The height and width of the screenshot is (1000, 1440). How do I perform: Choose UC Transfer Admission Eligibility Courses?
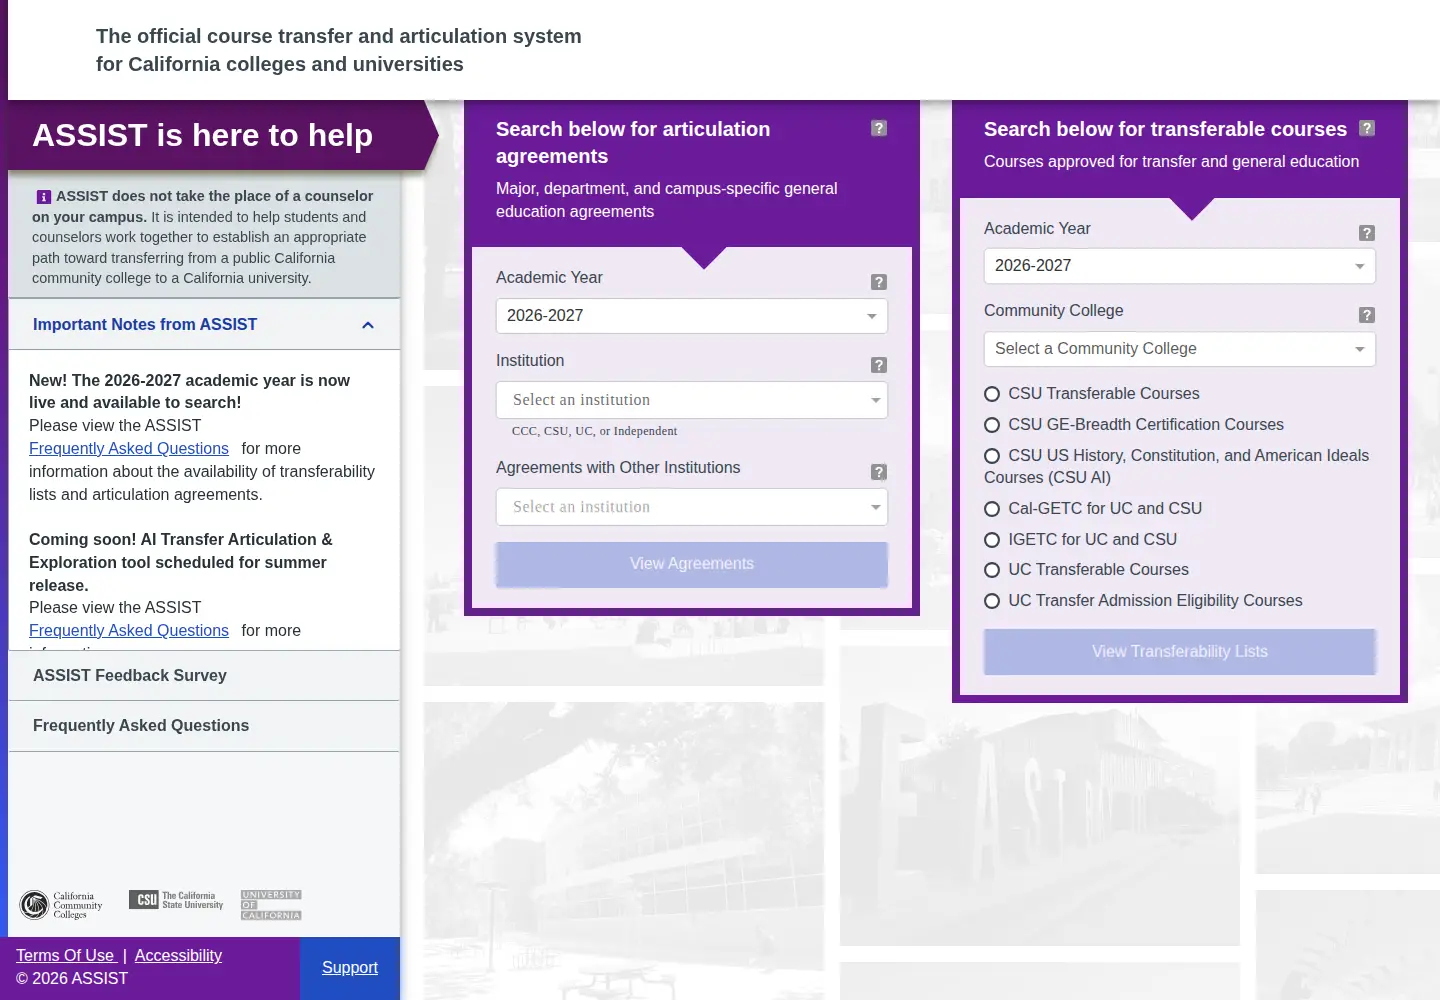pyautogui.click(x=992, y=601)
